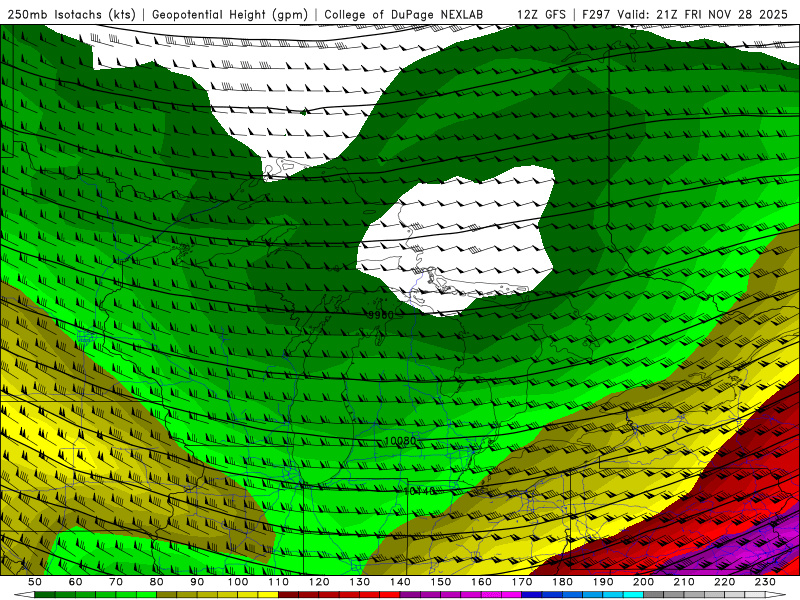Viewport: 800px width, 600px height.
Task: Click the 130 value on the legend
Action: pos(360,582)
